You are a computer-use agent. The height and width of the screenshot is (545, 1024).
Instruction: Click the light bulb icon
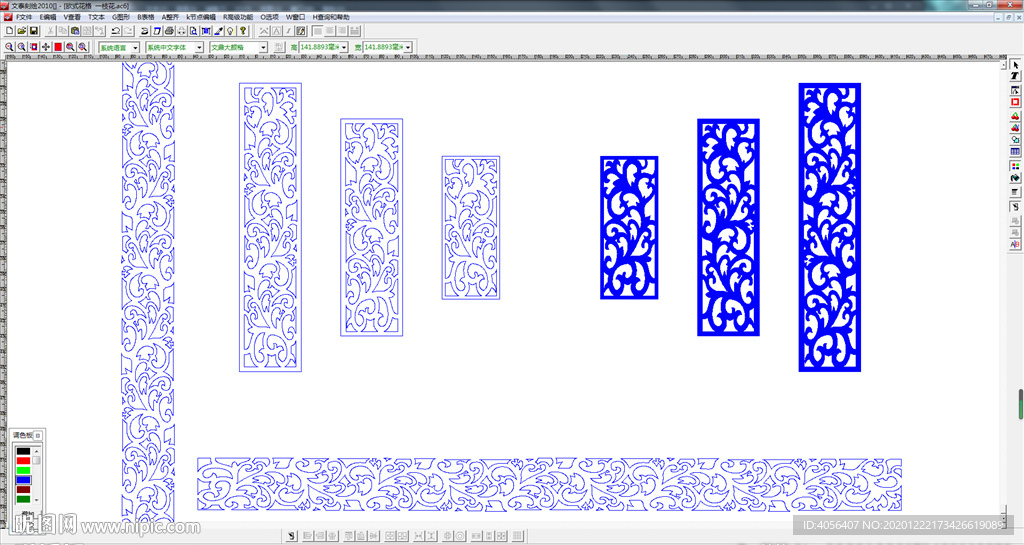231,31
